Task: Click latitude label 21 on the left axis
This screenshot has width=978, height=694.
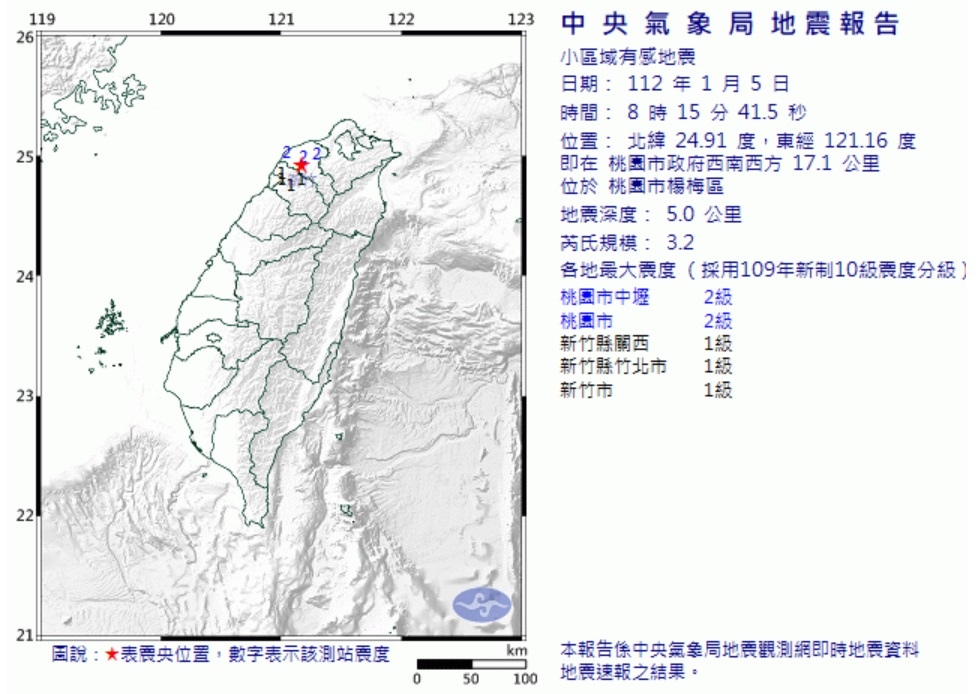Action: tap(25, 635)
